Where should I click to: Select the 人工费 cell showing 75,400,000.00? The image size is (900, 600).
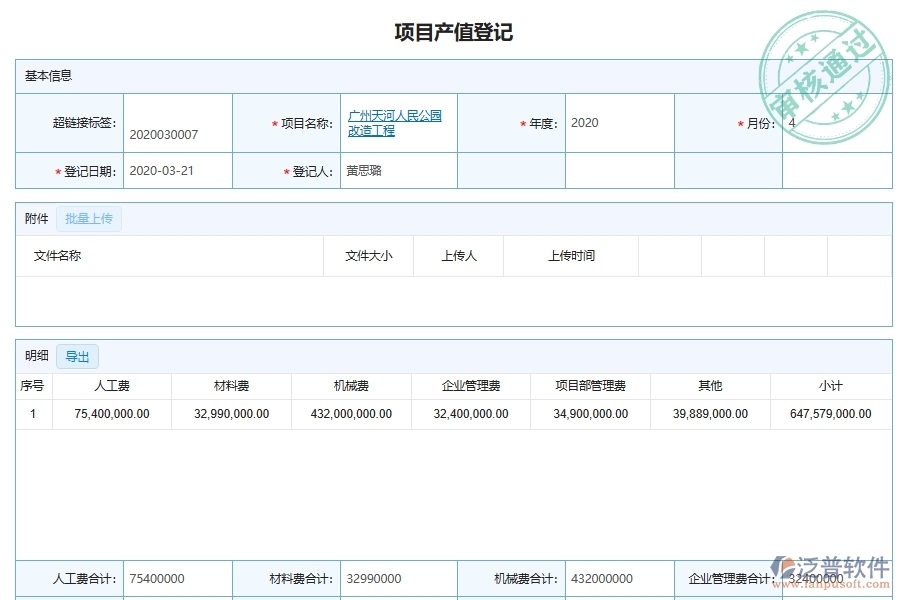coord(111,413)
